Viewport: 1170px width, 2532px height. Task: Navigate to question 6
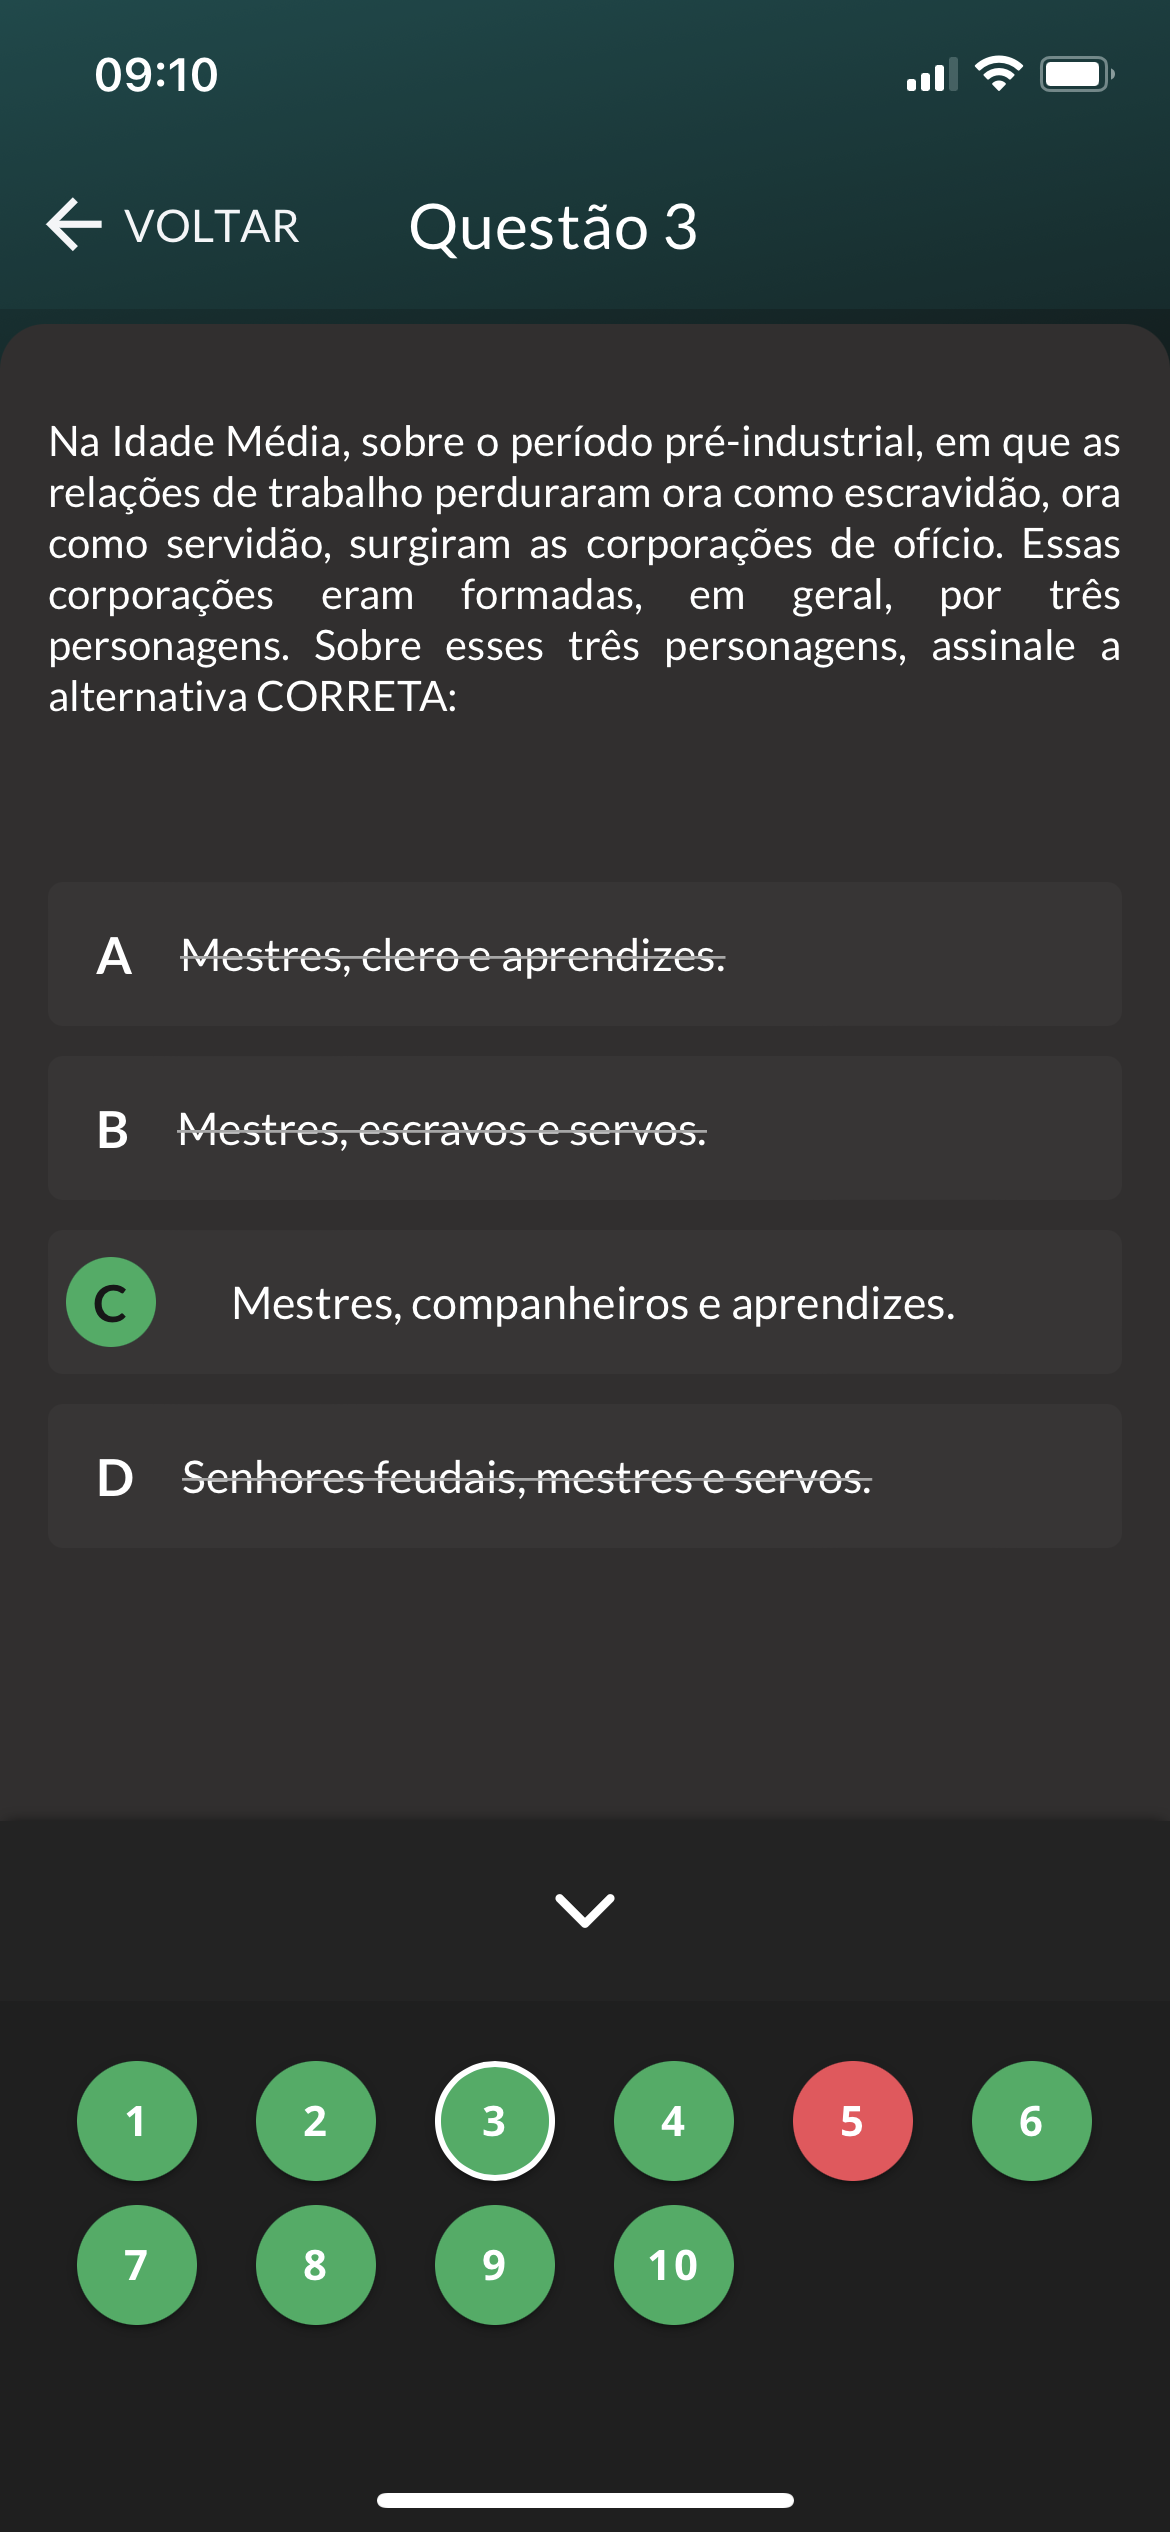[x=1032, y=2121]
